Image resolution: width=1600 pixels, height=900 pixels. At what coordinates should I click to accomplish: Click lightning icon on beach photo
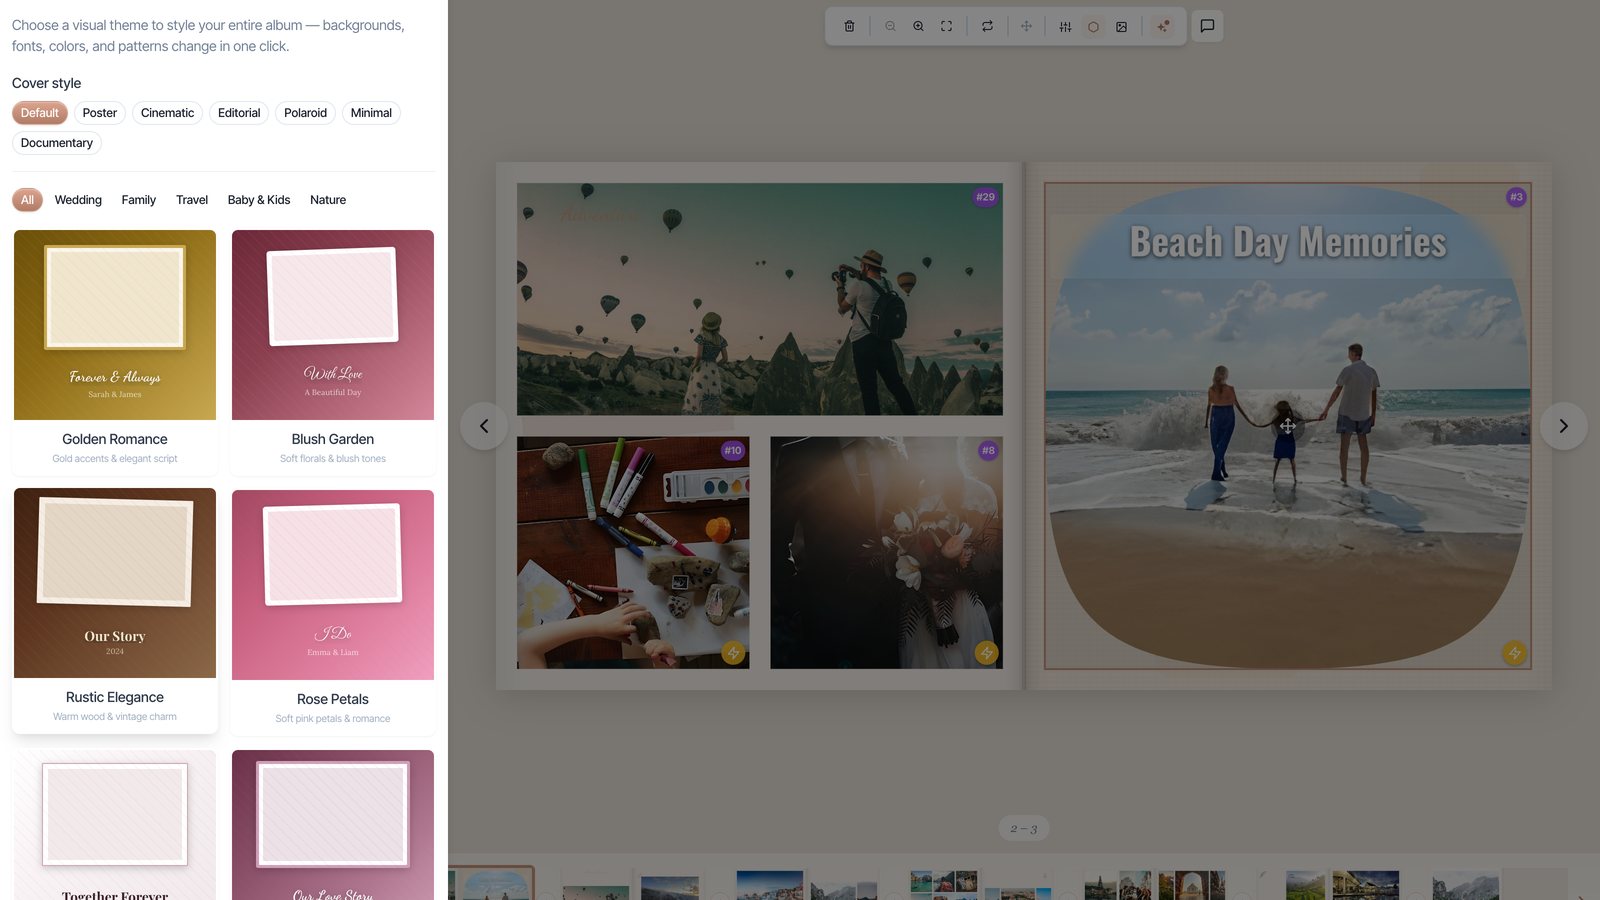point(1514,653)
